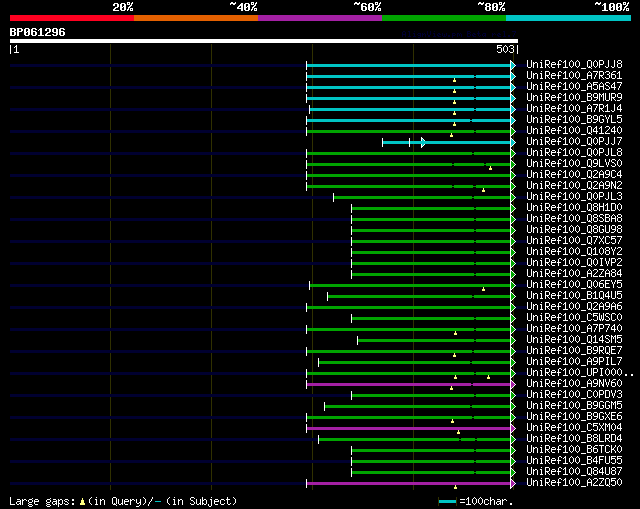The width and height of the screenshot is (640, 509).
Task: Select the UniRef100_B9GGM5 label
Action: (574, 406)
